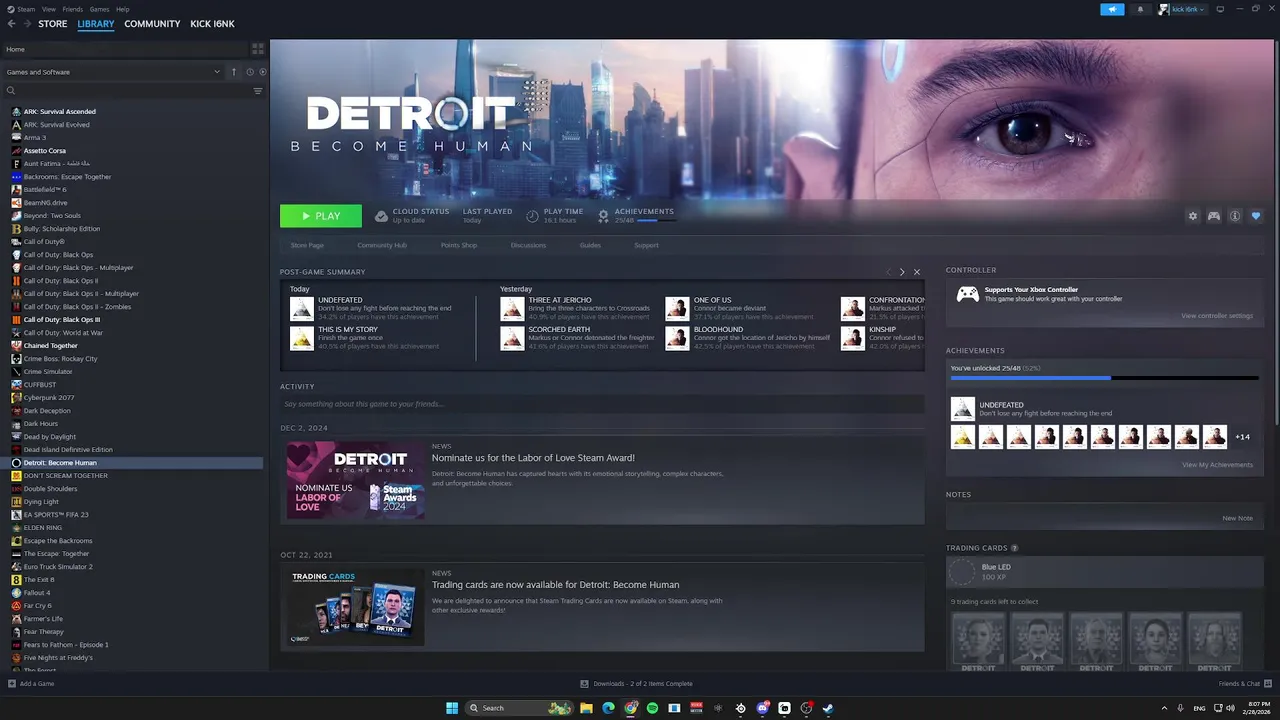
Task: Click the UNDEFEATED achievement icon in summary
Action: [302, 308]
